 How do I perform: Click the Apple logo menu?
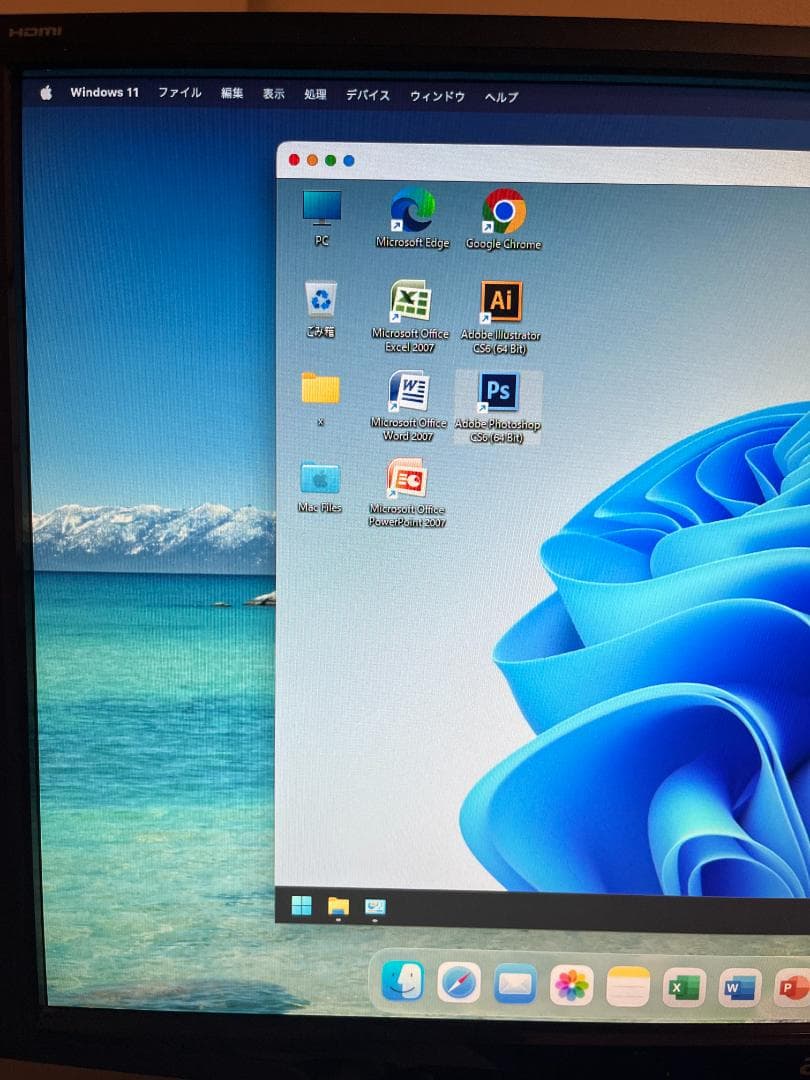click(46, 93)
